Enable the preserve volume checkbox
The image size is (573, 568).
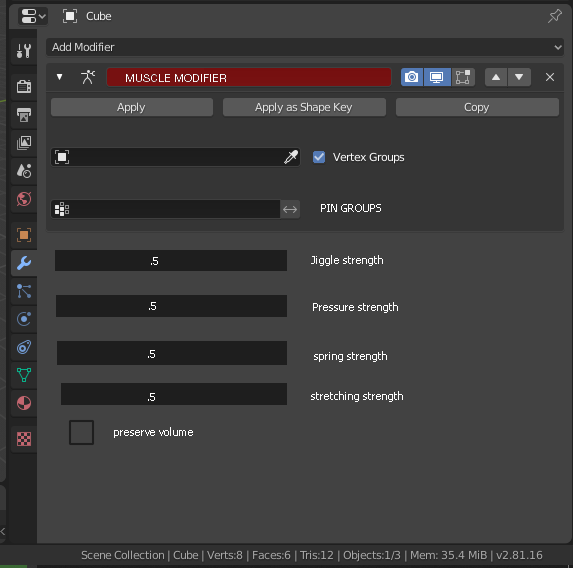click(x=81, y=432)
